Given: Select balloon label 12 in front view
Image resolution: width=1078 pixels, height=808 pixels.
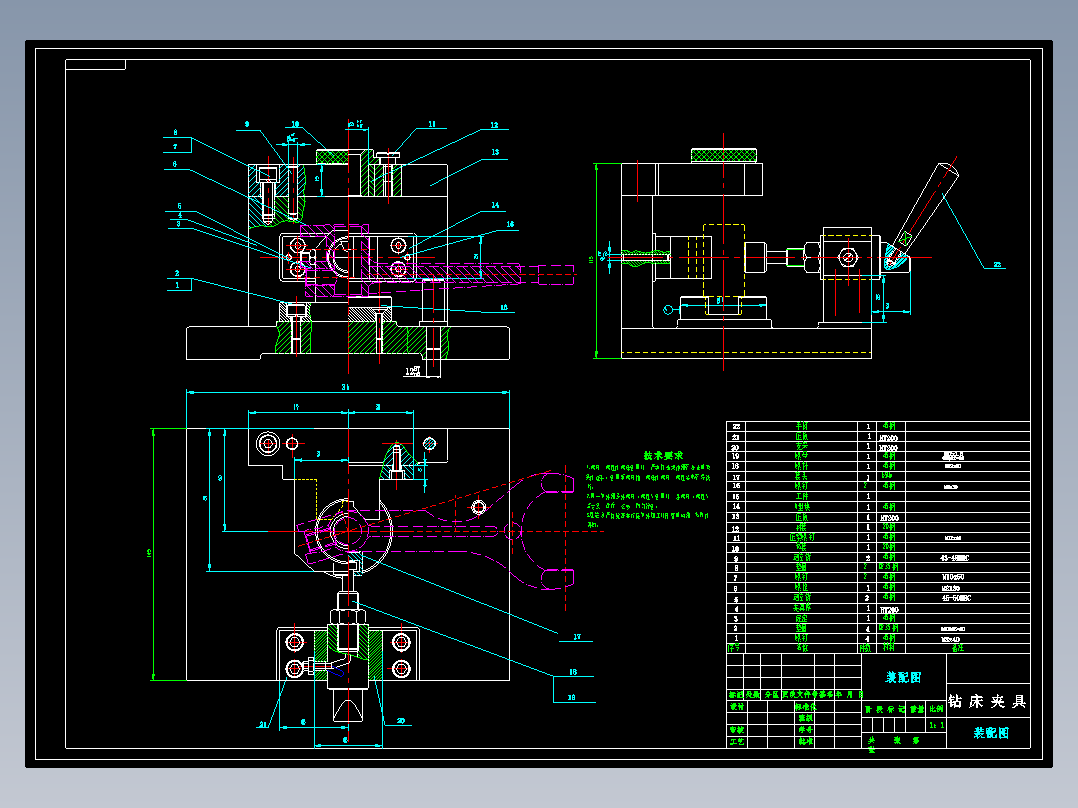Looking at the screenshot, I should 494,125.
